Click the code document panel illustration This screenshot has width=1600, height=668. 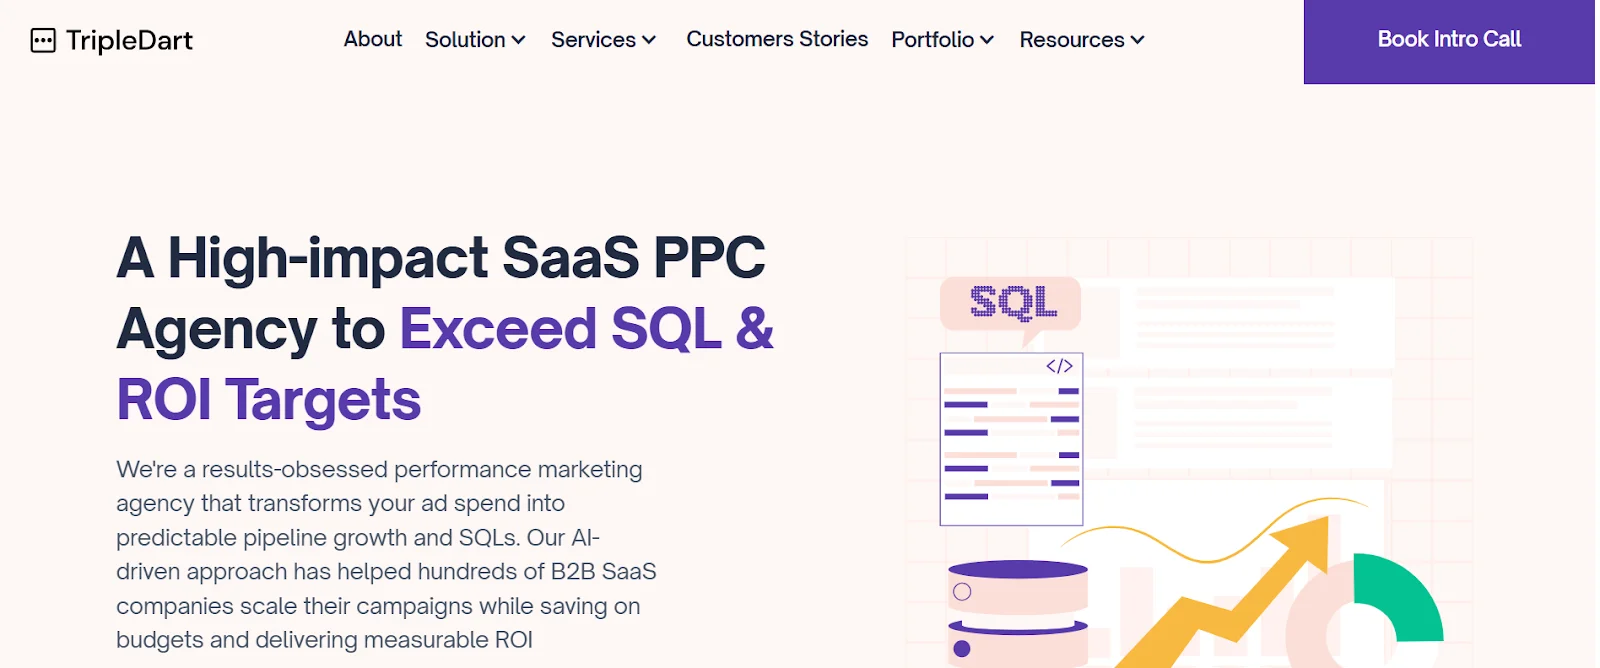(x=1011, y=440)
